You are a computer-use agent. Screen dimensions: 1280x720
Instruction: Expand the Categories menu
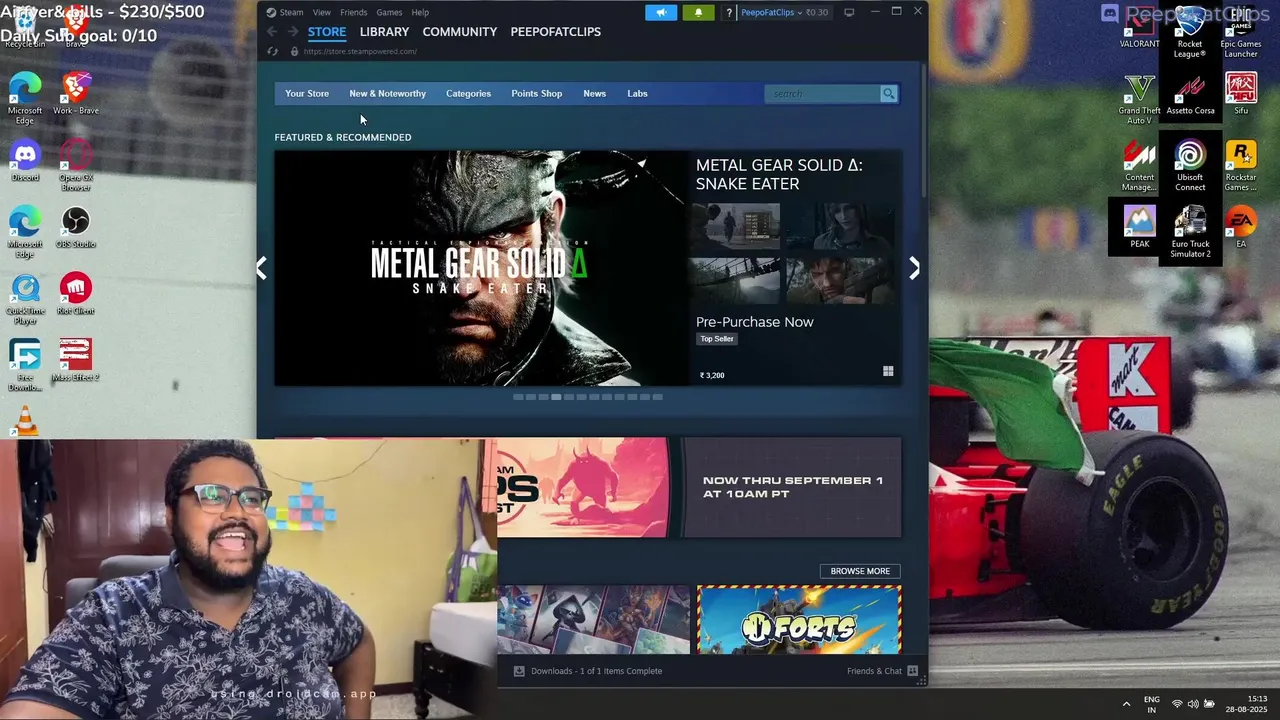[468, 93]
